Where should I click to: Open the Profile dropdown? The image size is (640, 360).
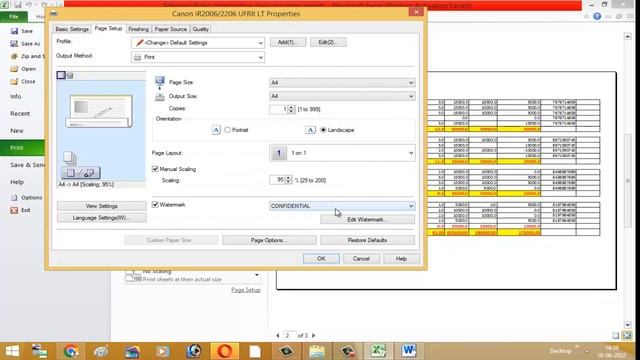pos(198,43)
